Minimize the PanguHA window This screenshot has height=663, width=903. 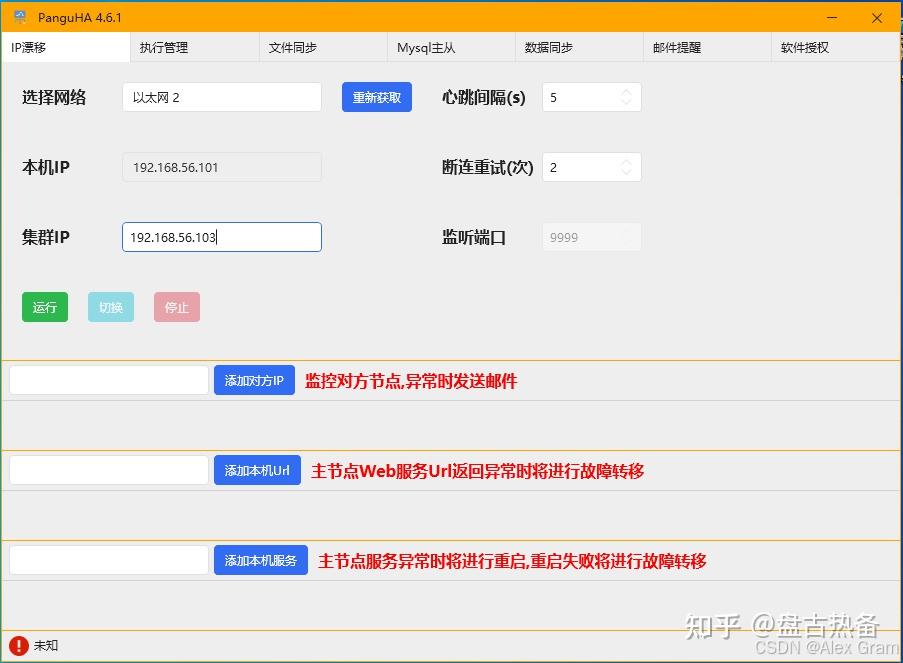tap(832, 17)
